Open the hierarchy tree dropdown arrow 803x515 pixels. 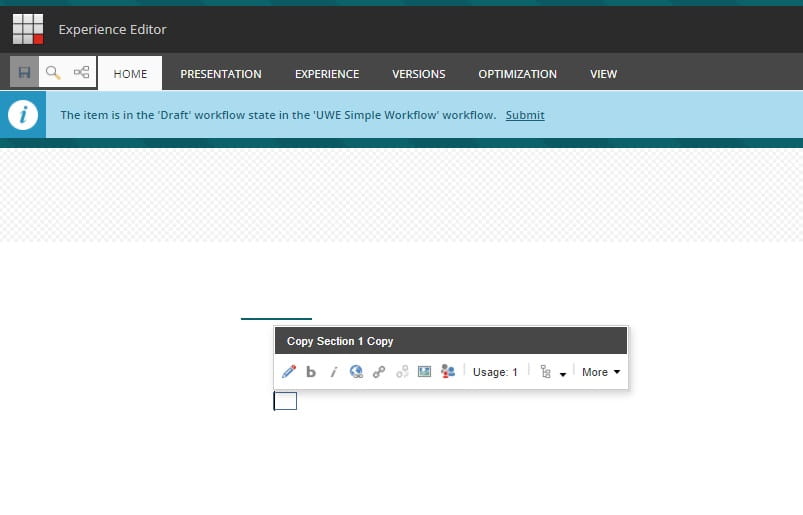pyautogui.click(x=563, y=374)
